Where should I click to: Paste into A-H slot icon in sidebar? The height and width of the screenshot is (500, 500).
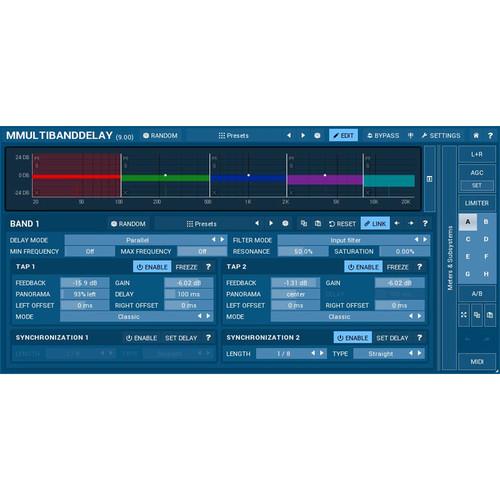(489, 315)
